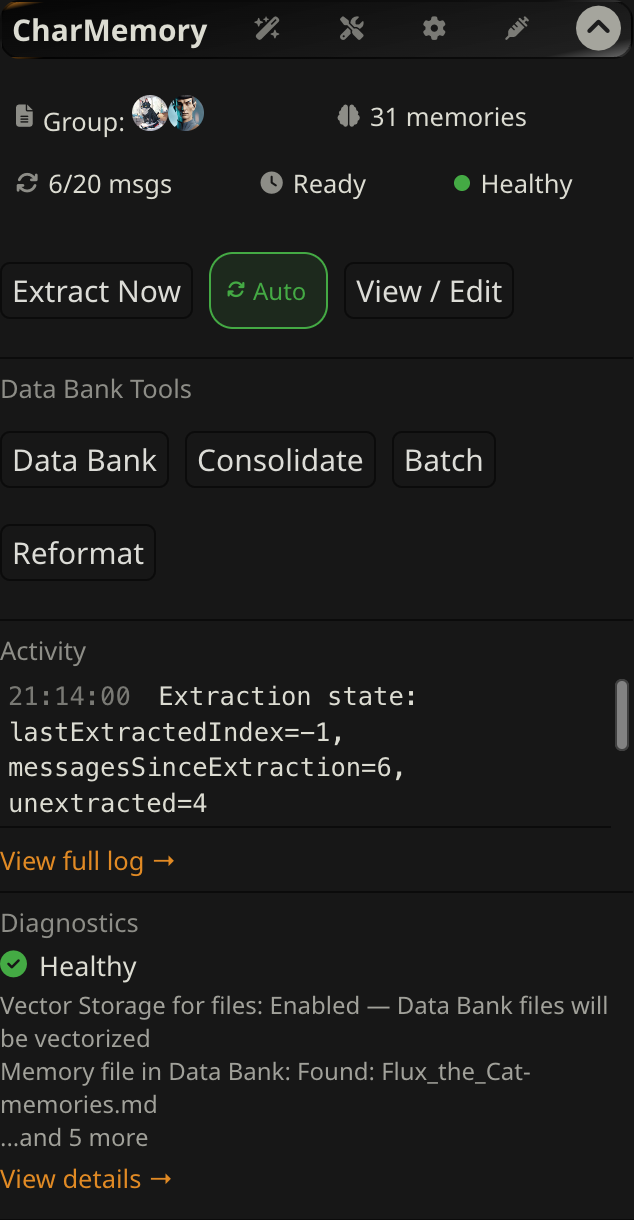Screen dimensions: 634x1220
Task: Click the syringe injection icon
Action: [x=516, y=29]
